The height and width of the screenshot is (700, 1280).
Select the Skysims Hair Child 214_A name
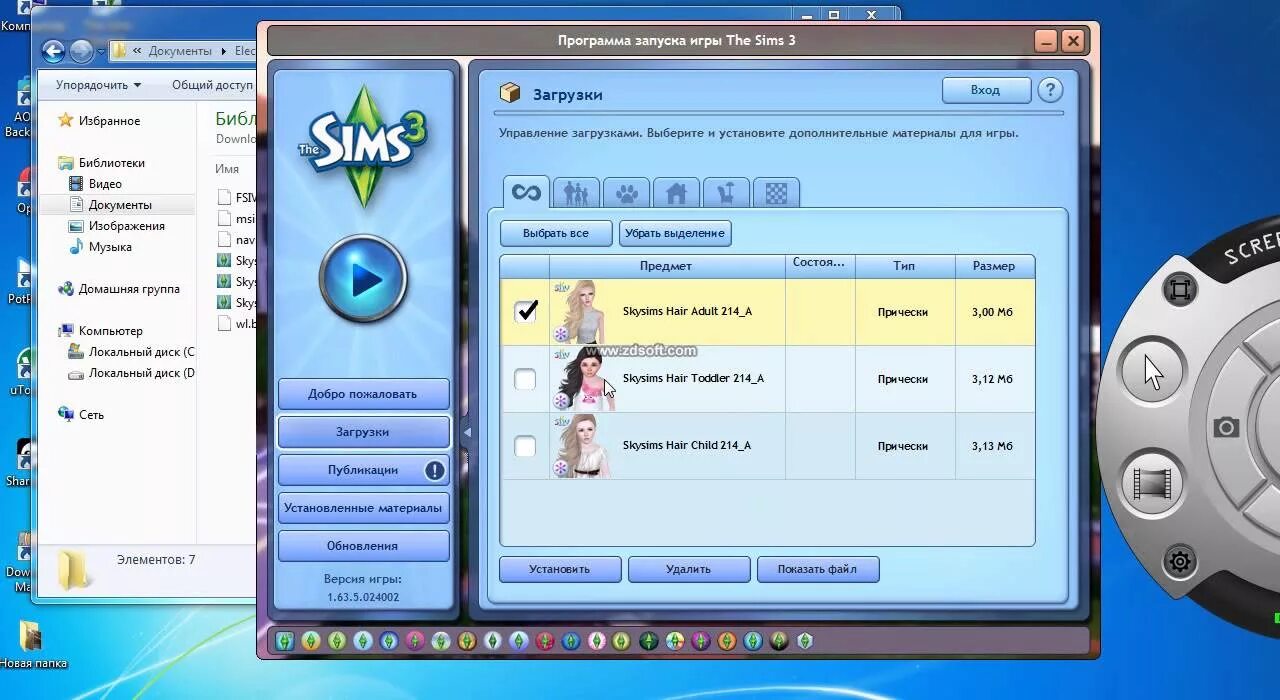coord(686,445)
